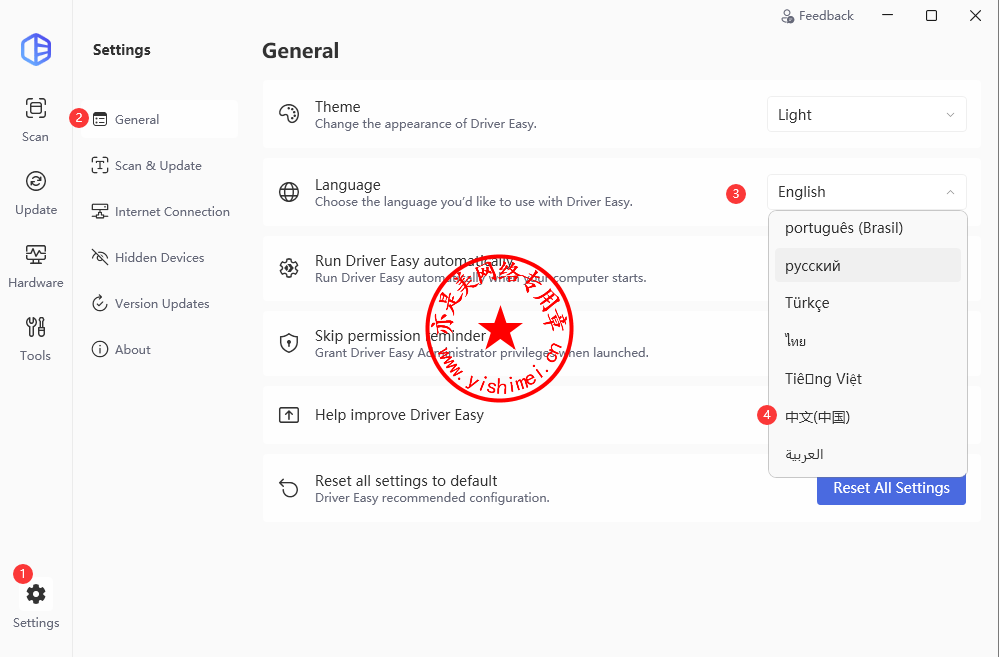The image size is (999, 657).
Task: Click the Settings gear icon
Action: (x=36, y=594)
